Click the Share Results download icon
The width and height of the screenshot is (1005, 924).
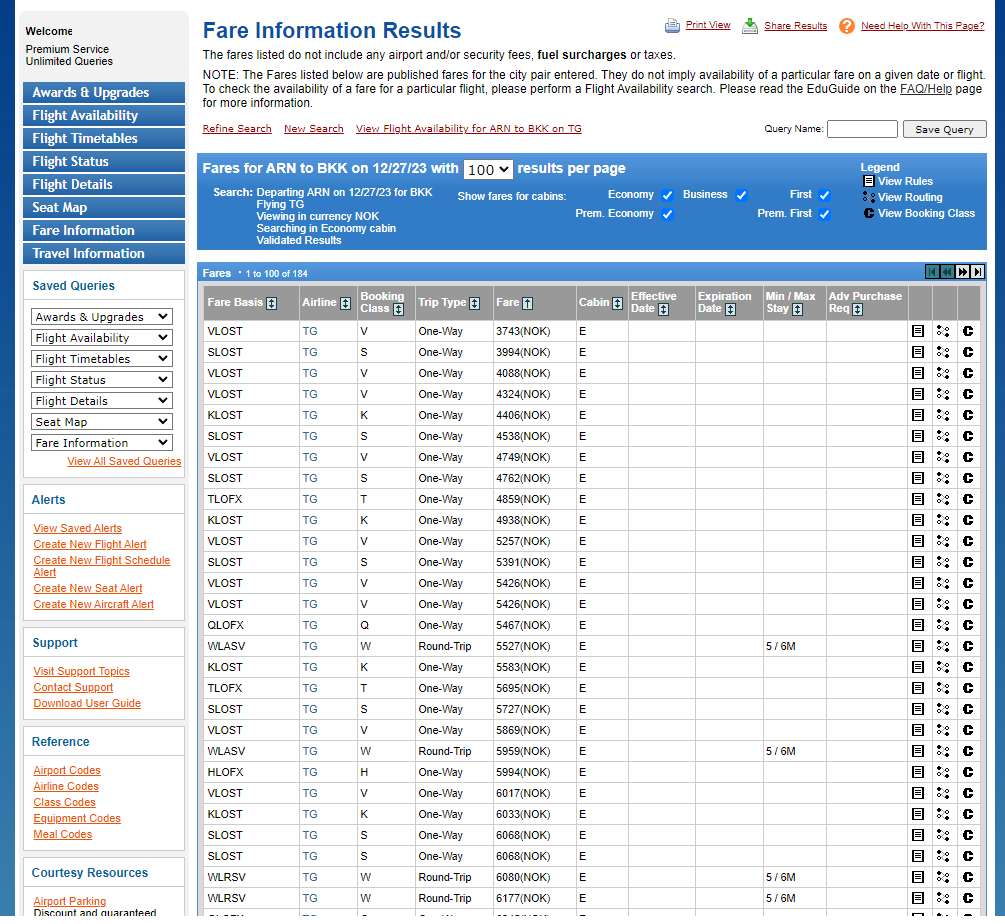[749, 26]
